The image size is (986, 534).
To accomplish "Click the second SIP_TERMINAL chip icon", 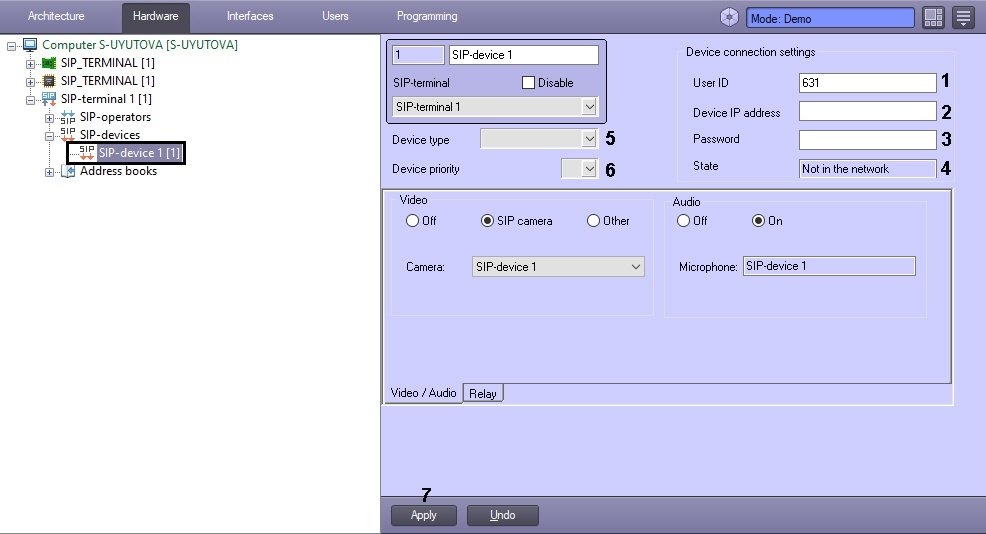I will click(48, 81).
